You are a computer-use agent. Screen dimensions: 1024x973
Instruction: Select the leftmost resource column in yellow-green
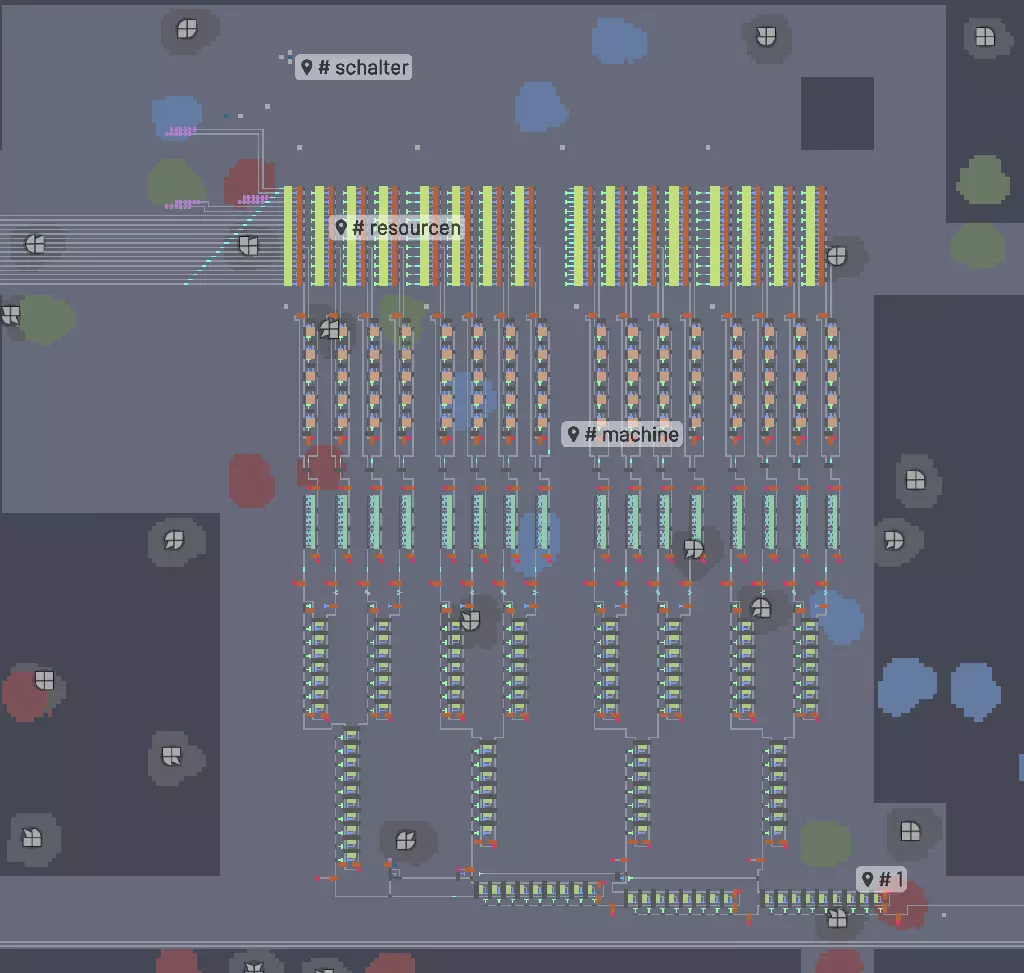[293, 236]
